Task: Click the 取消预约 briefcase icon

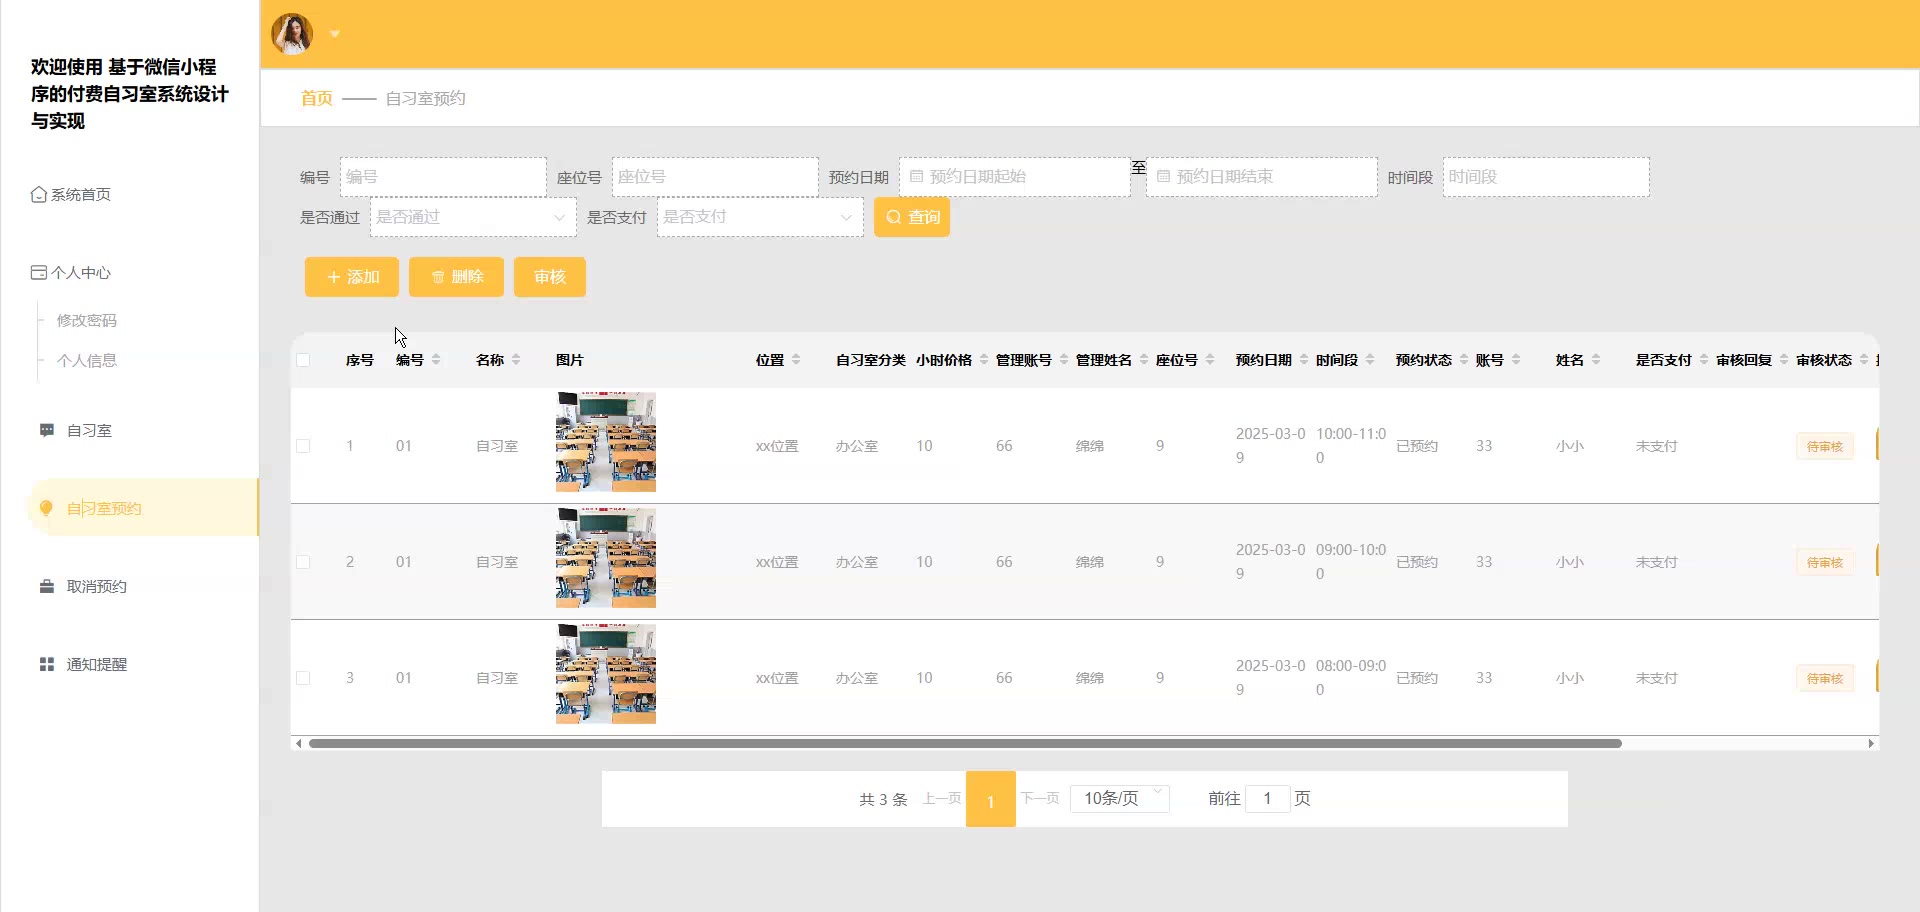Action: [46, 587]
